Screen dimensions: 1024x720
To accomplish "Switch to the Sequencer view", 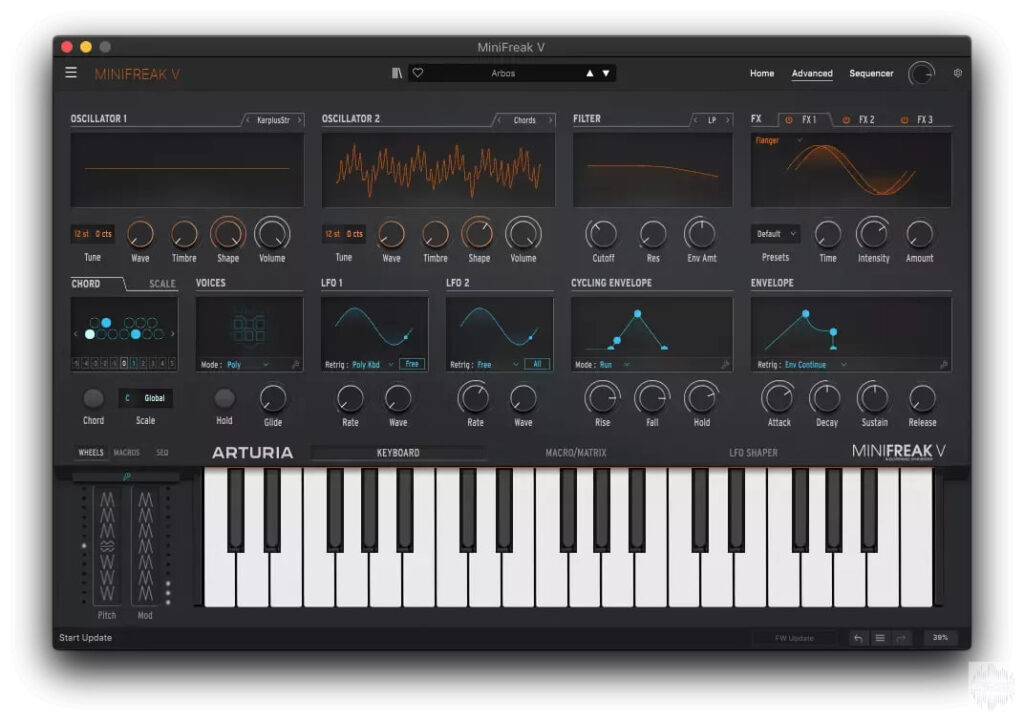I will pos(871,73).
